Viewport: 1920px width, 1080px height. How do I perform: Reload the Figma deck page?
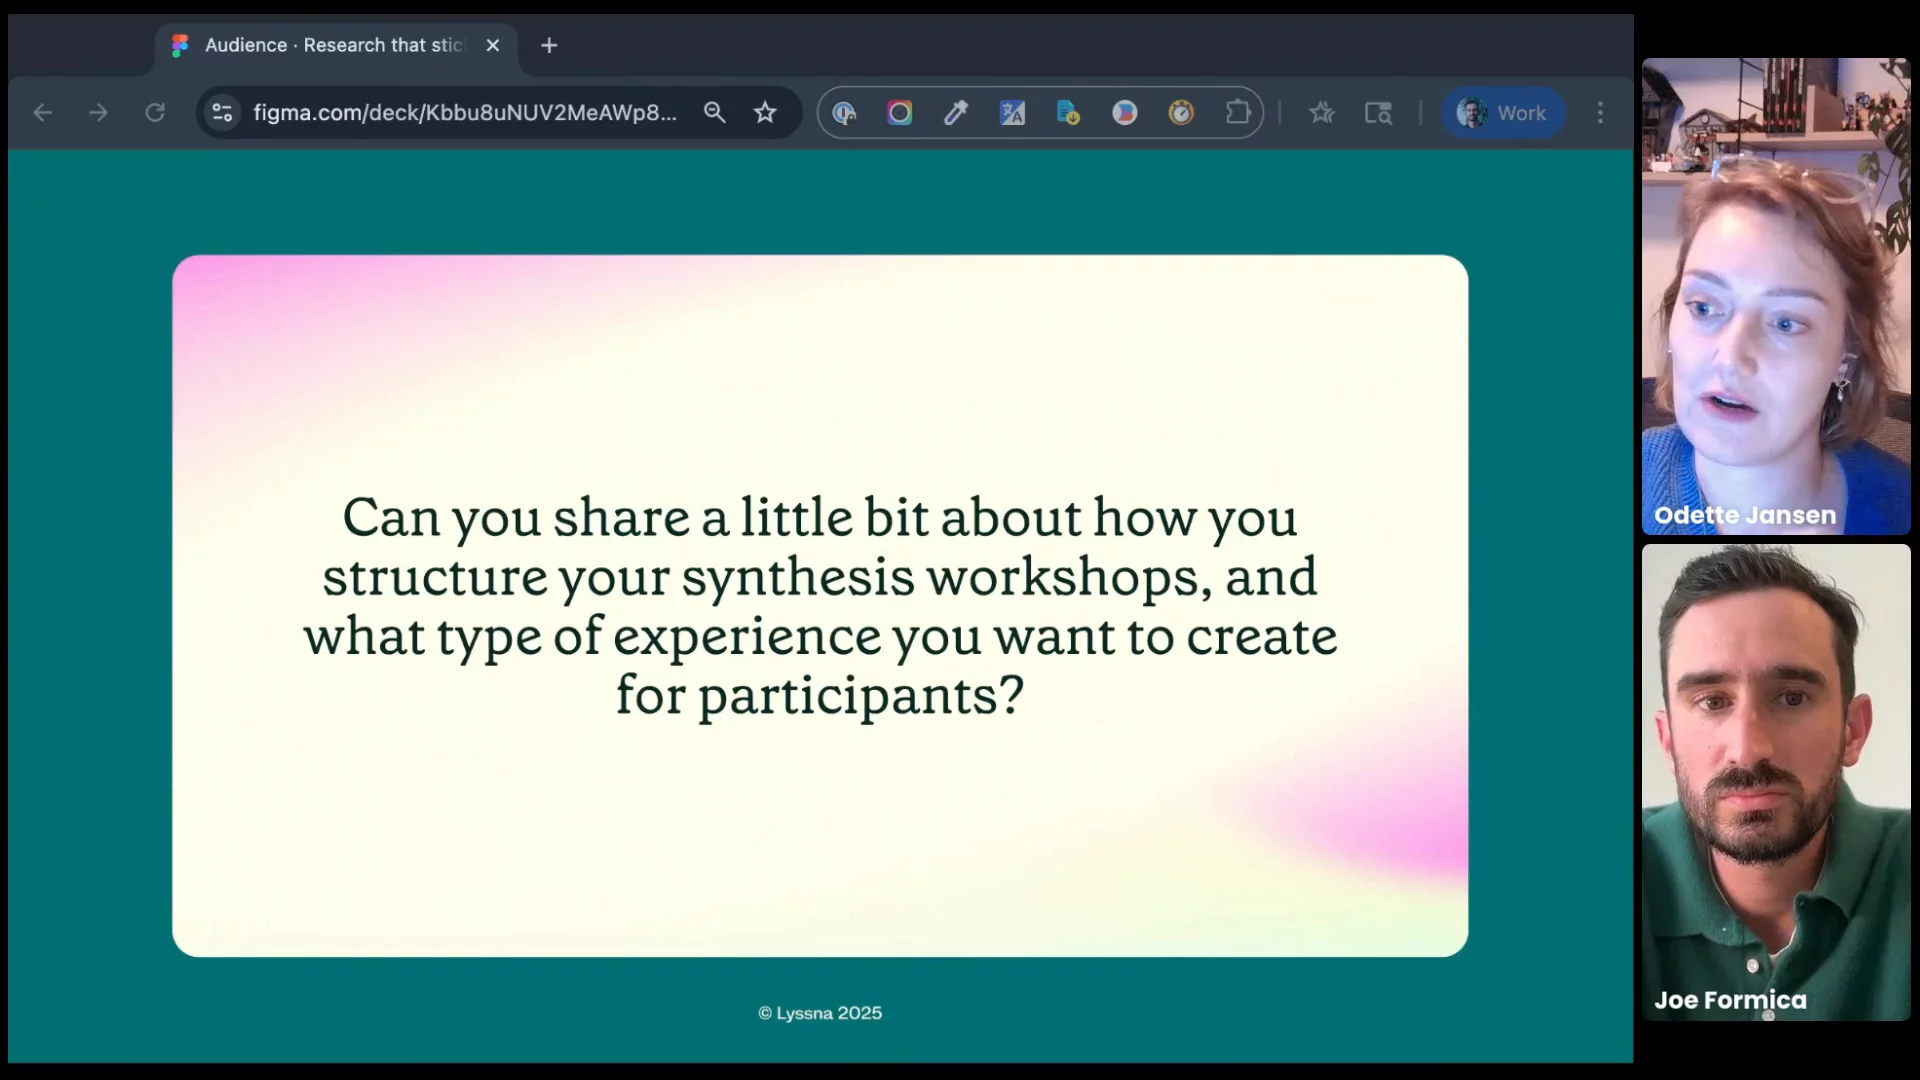[x=155, y=113]
